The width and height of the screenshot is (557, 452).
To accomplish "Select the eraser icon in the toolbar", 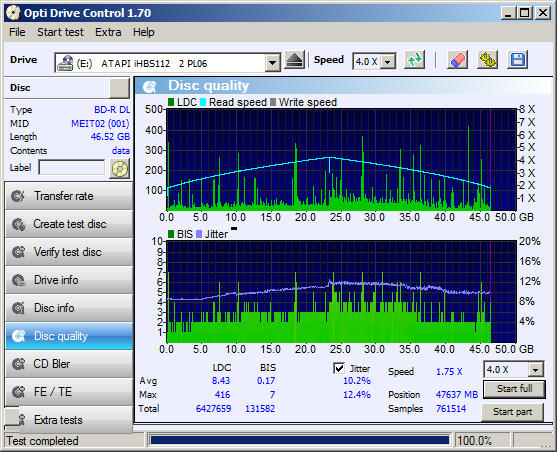I will click(457, 60).
